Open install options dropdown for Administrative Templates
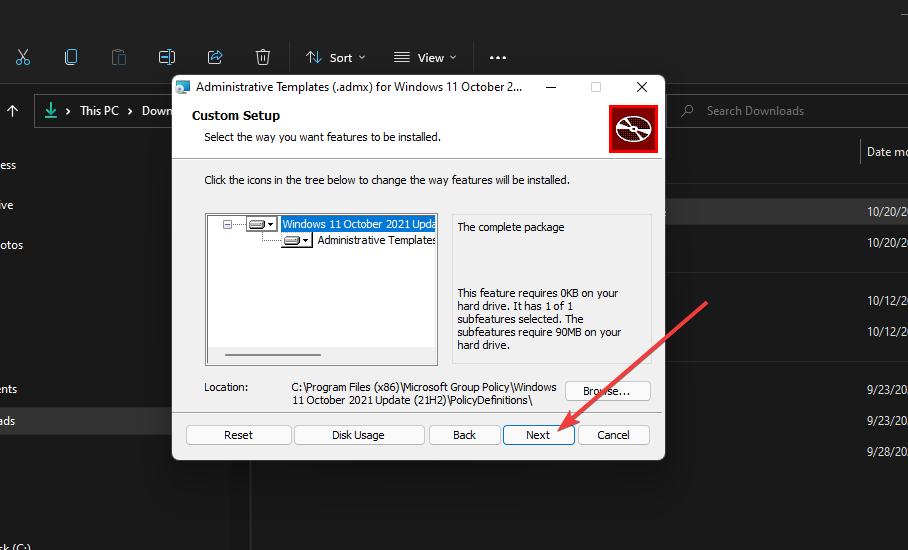The width and height of the screenshot is (908, 550). point(297,240)
